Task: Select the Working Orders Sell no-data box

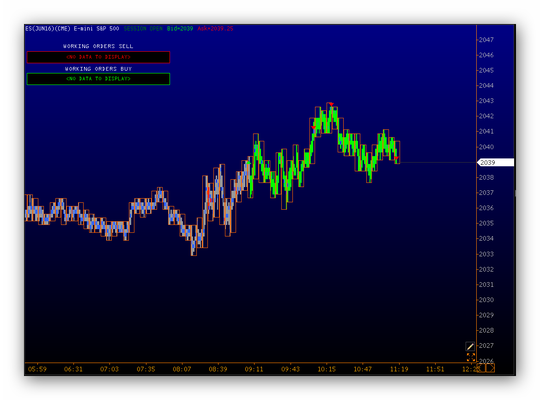Action: tap(98, 57)
